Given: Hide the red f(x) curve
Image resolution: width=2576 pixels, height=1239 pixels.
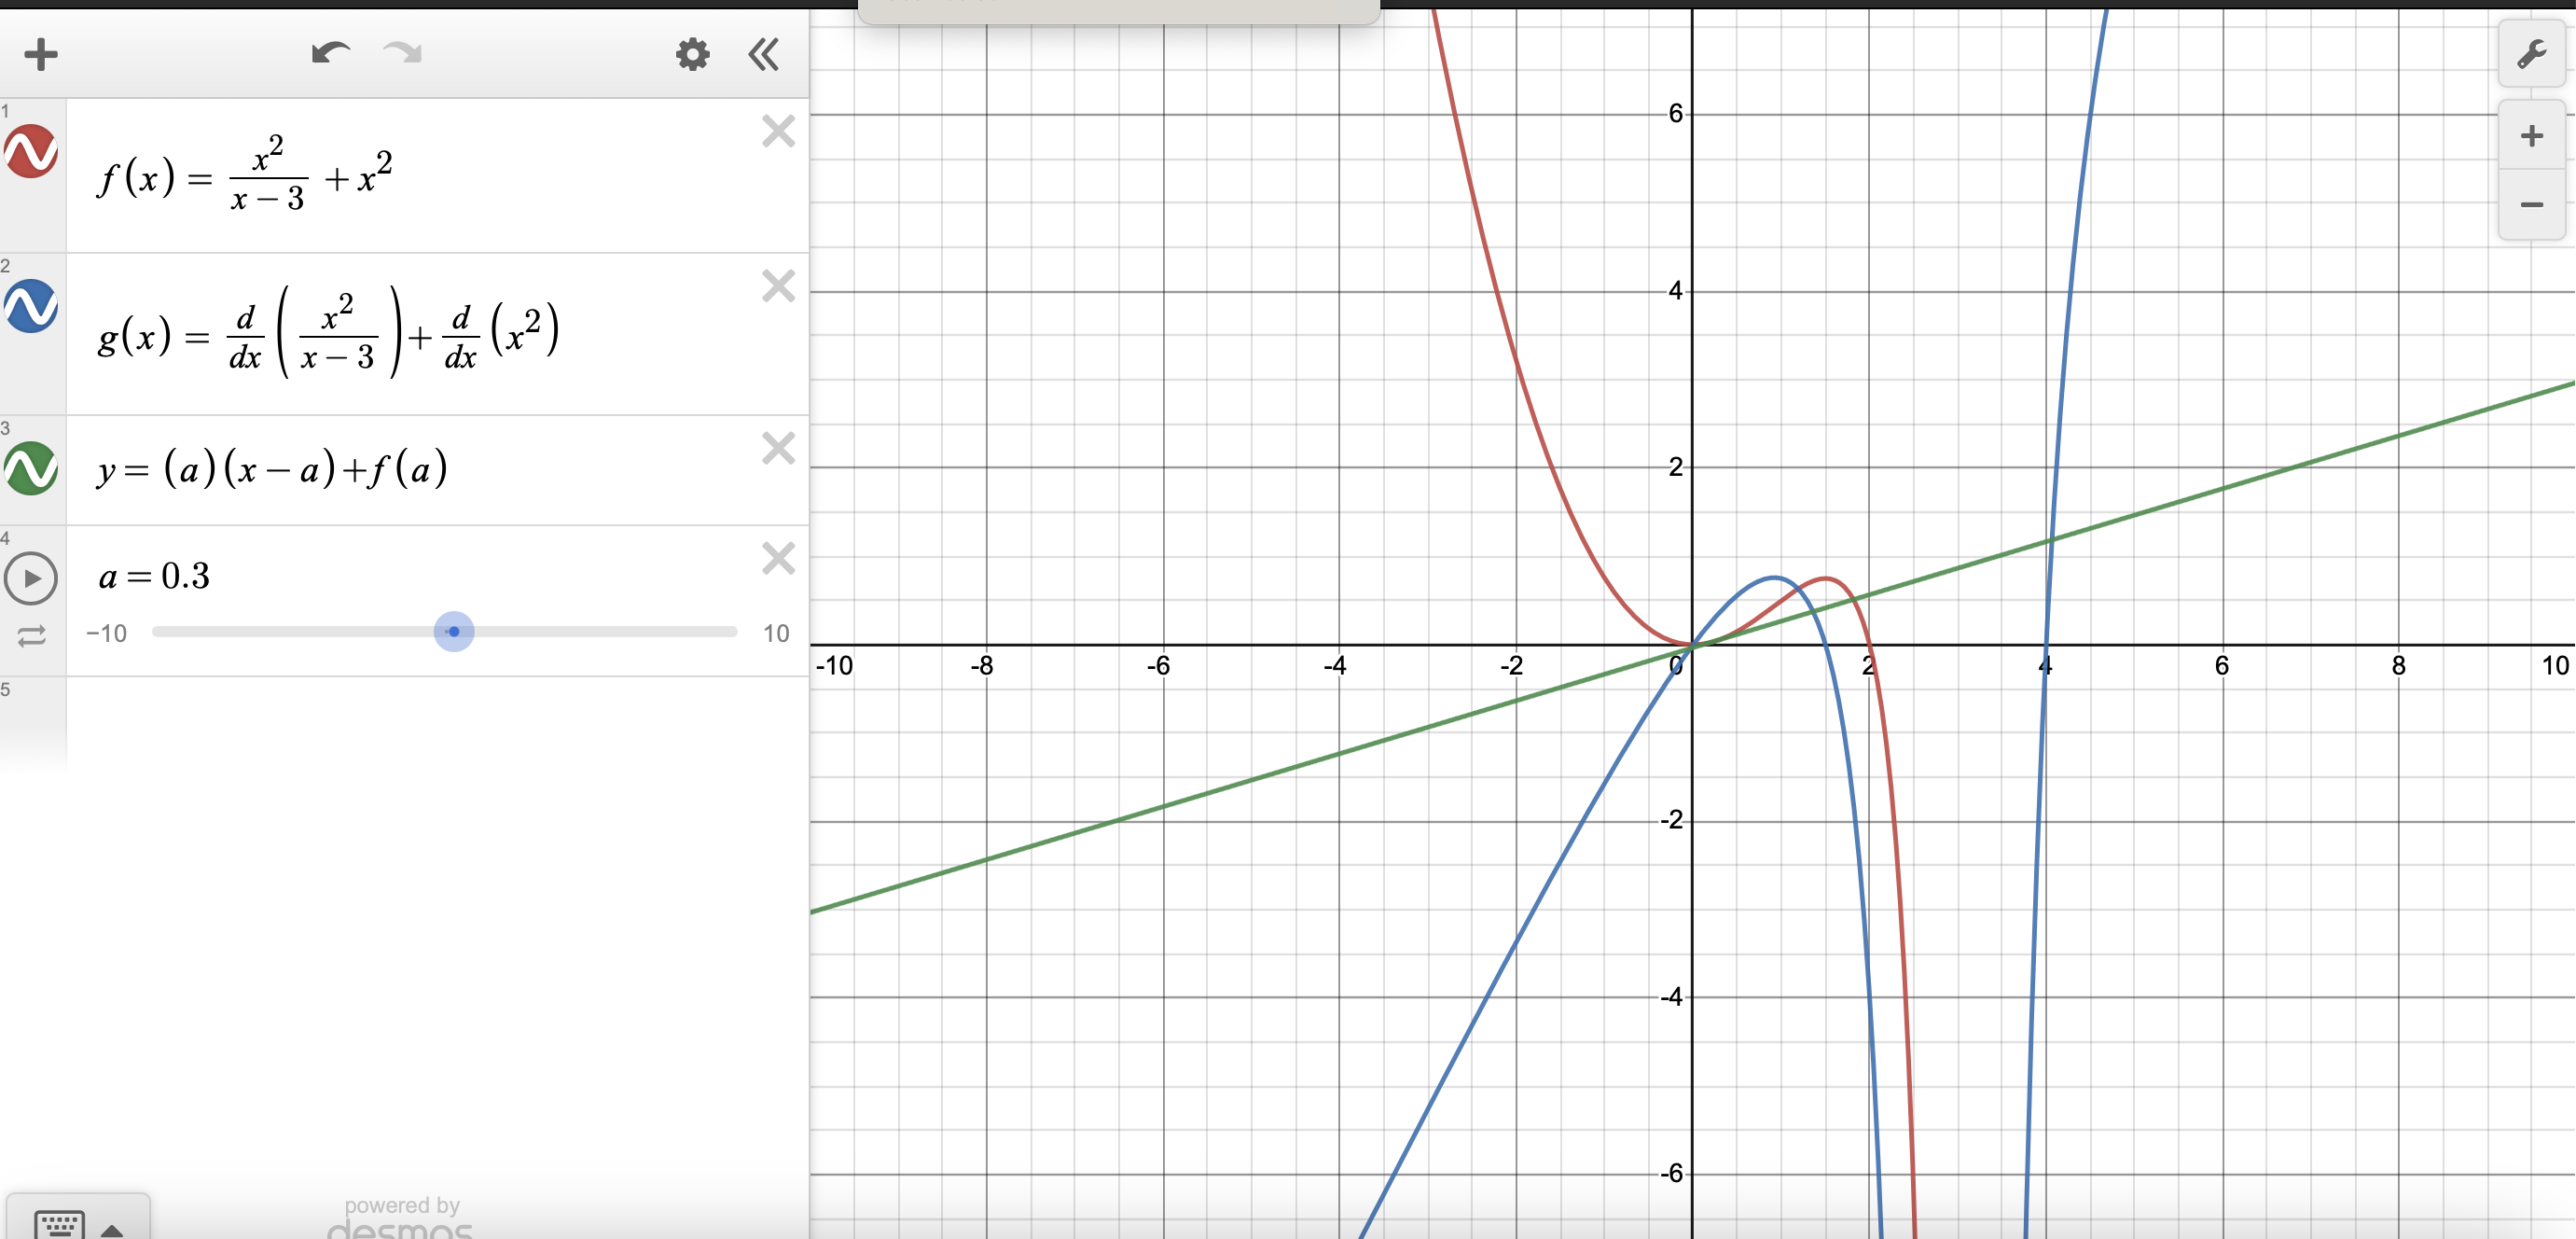Looking at the screenshot, I should tap(31, 153).
